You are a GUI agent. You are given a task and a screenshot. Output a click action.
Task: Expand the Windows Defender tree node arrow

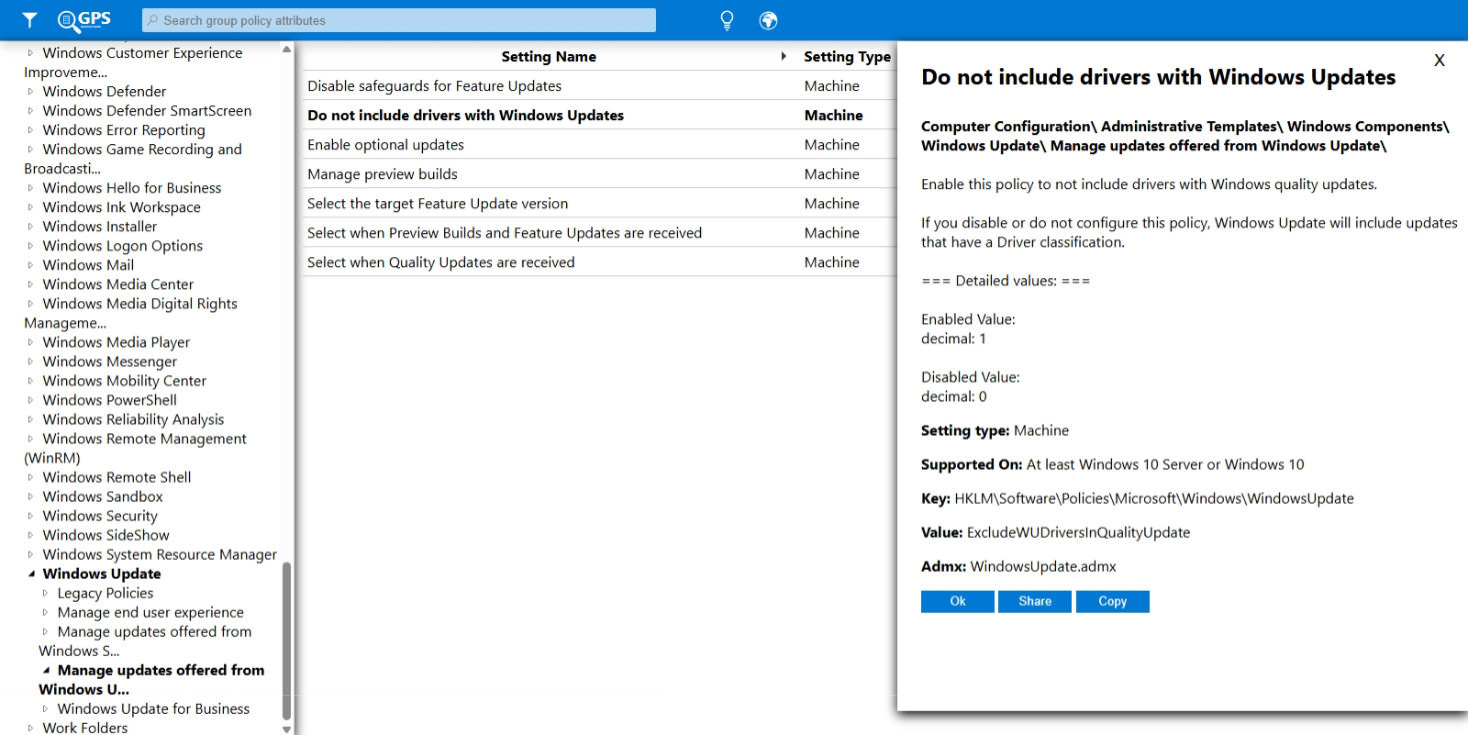pos(31,92)
